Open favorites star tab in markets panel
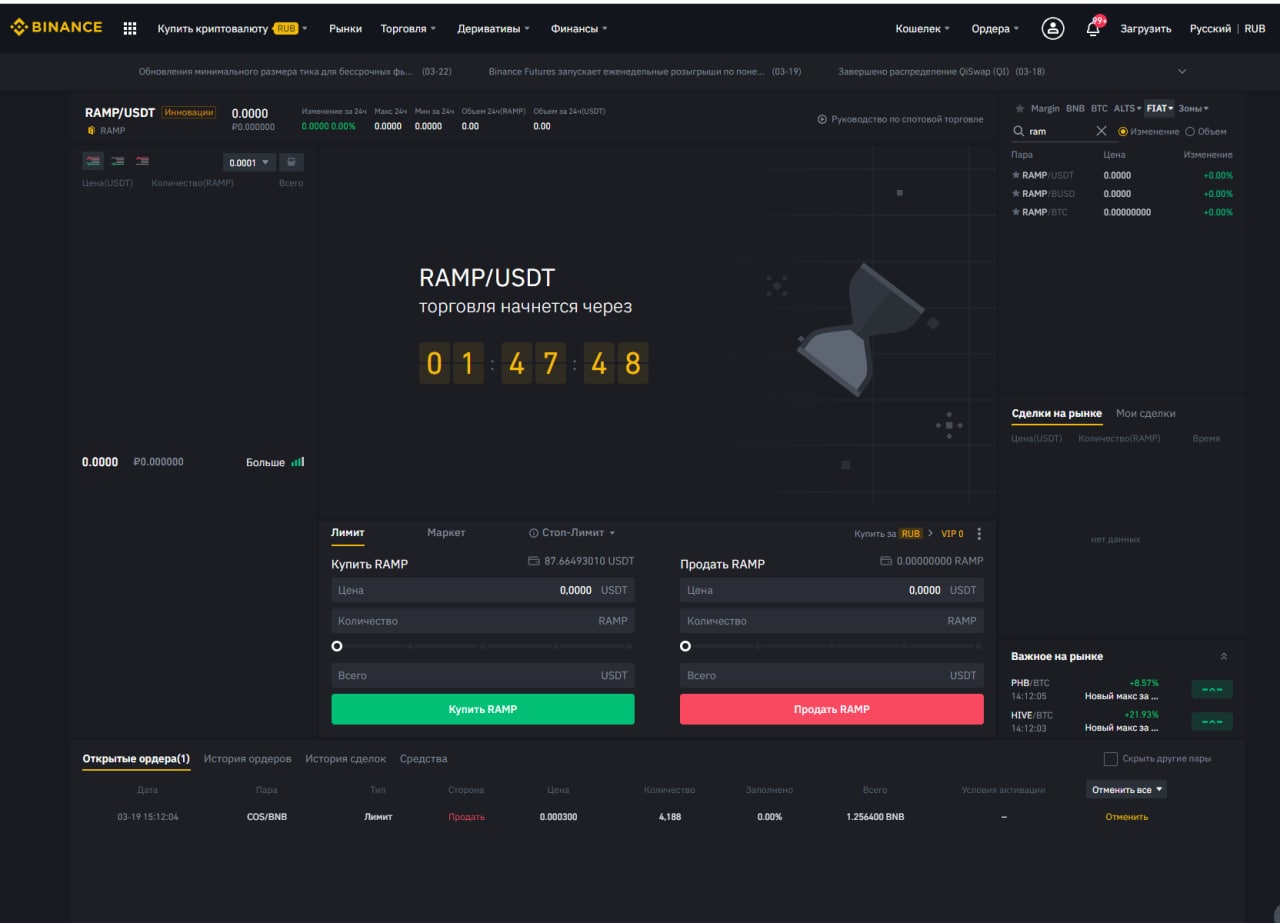 point(1020,108)
